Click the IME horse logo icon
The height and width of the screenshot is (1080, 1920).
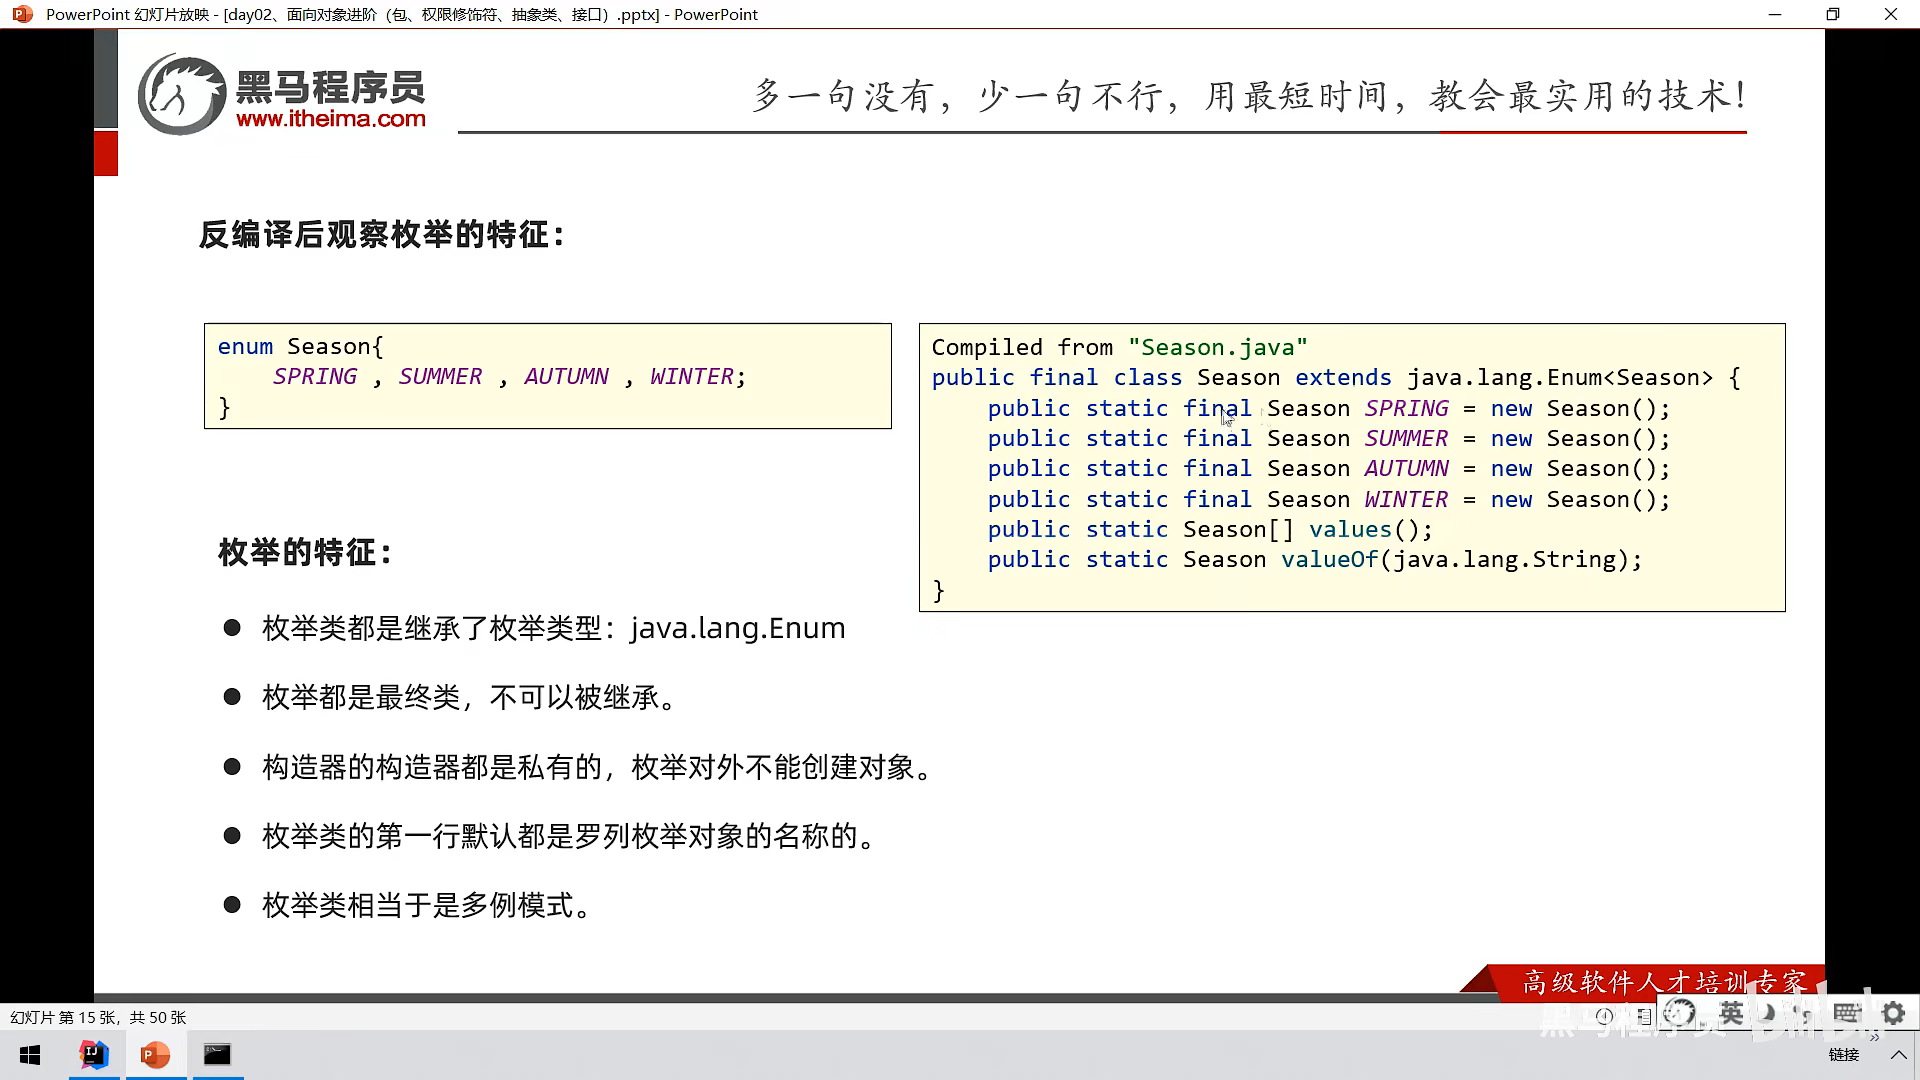(1680, 1013)
